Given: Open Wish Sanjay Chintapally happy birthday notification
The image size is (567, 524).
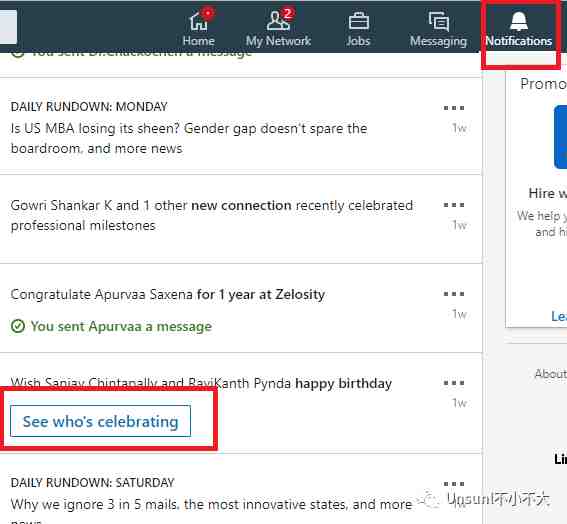Looking at the screenshot, I should tap(201, 383).
